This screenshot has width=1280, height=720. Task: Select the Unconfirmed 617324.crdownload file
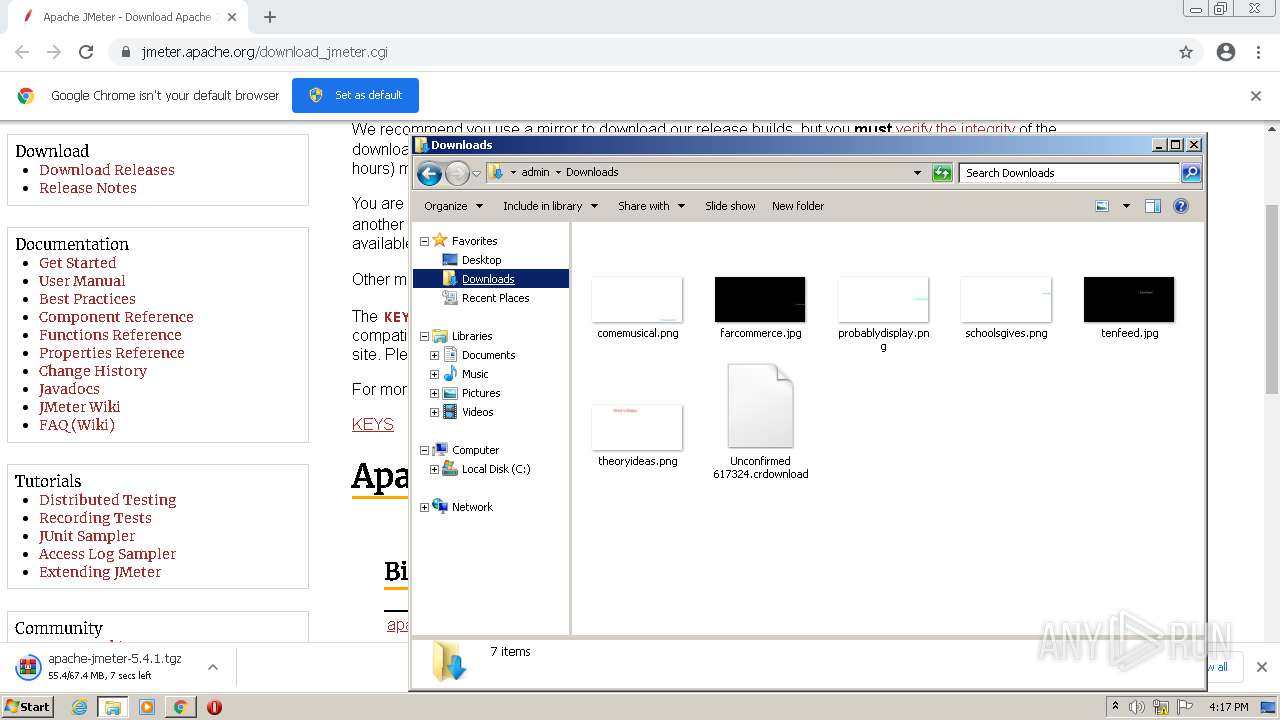(760, 422)
